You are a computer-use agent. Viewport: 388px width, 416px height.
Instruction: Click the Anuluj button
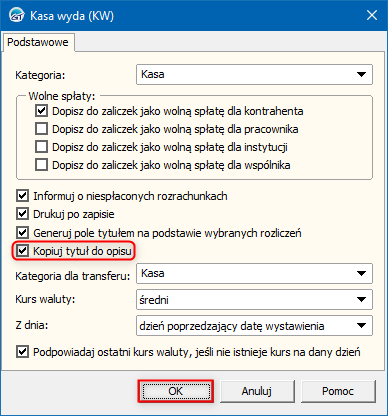coord(257,391)
